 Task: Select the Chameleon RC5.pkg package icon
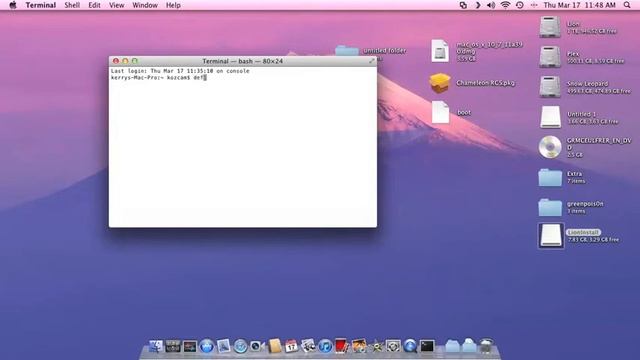pyautogui.click(x=439, y=83)
